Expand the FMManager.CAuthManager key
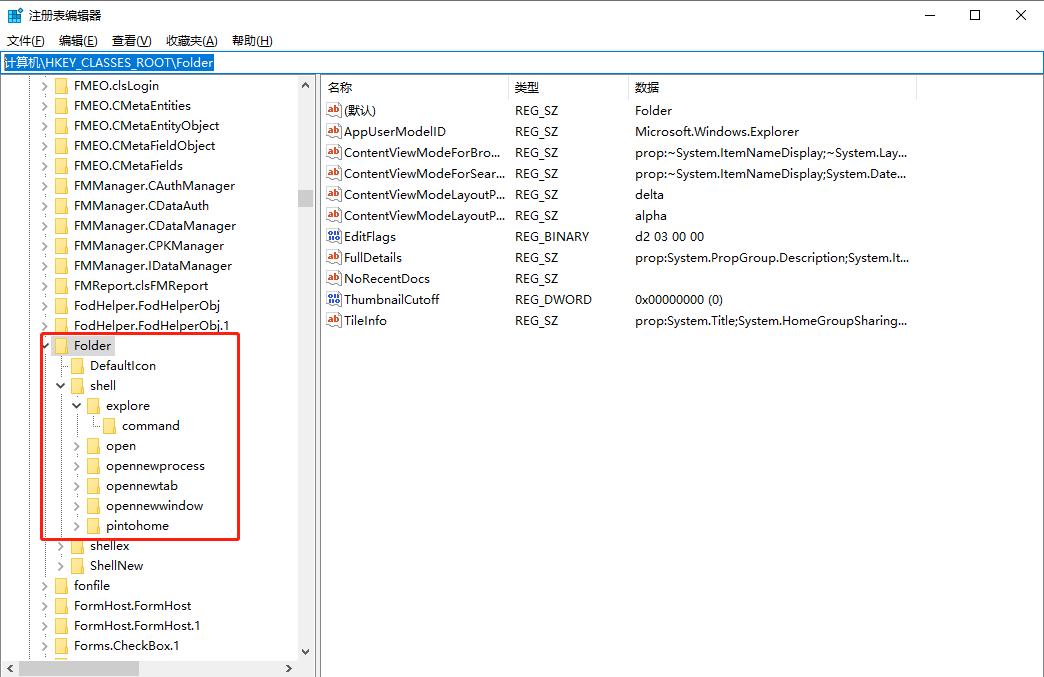 [x=44, y=186]
